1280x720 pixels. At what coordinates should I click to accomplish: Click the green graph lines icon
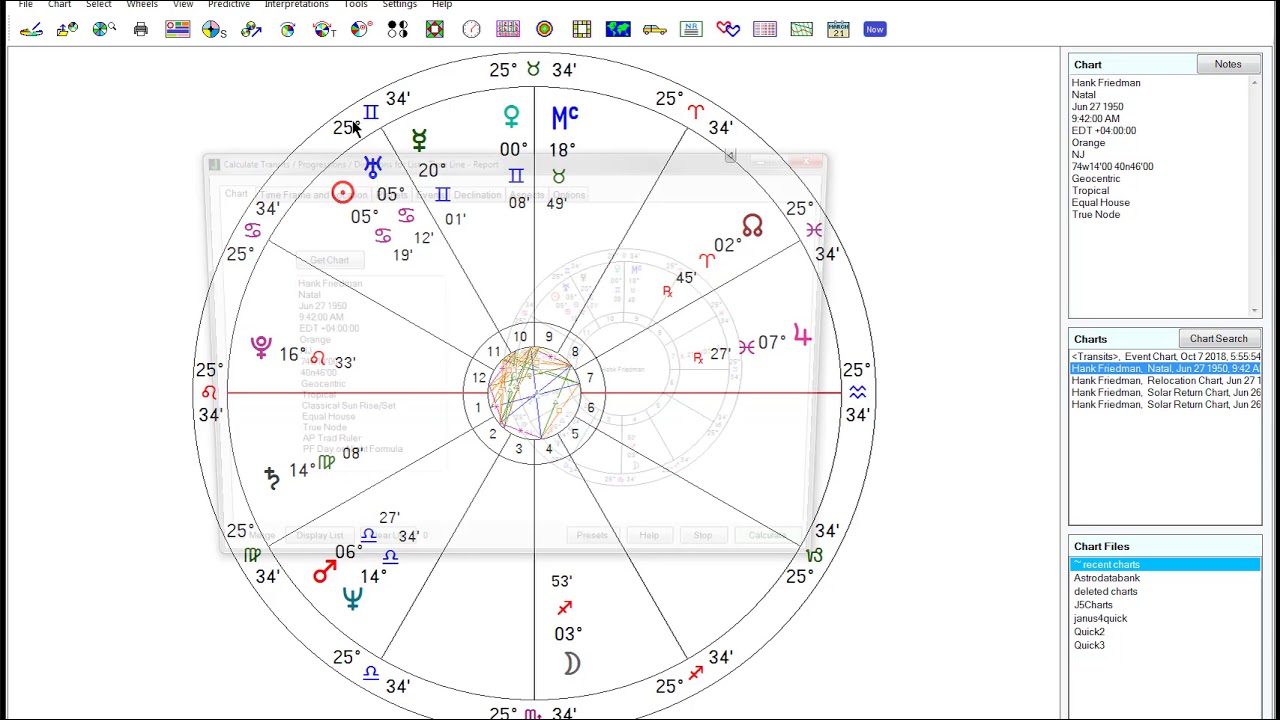(x=801, y=29)
